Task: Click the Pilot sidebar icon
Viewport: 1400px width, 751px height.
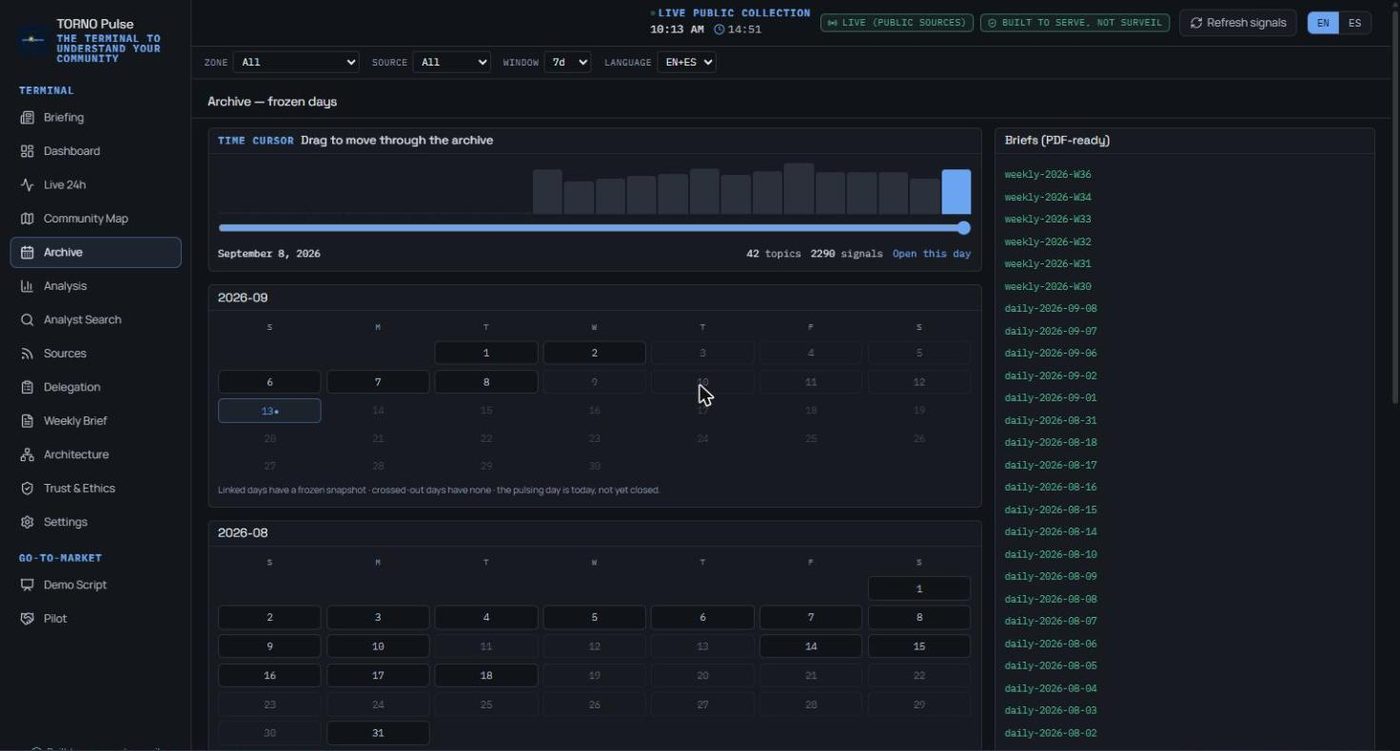Action: (27, 619)
